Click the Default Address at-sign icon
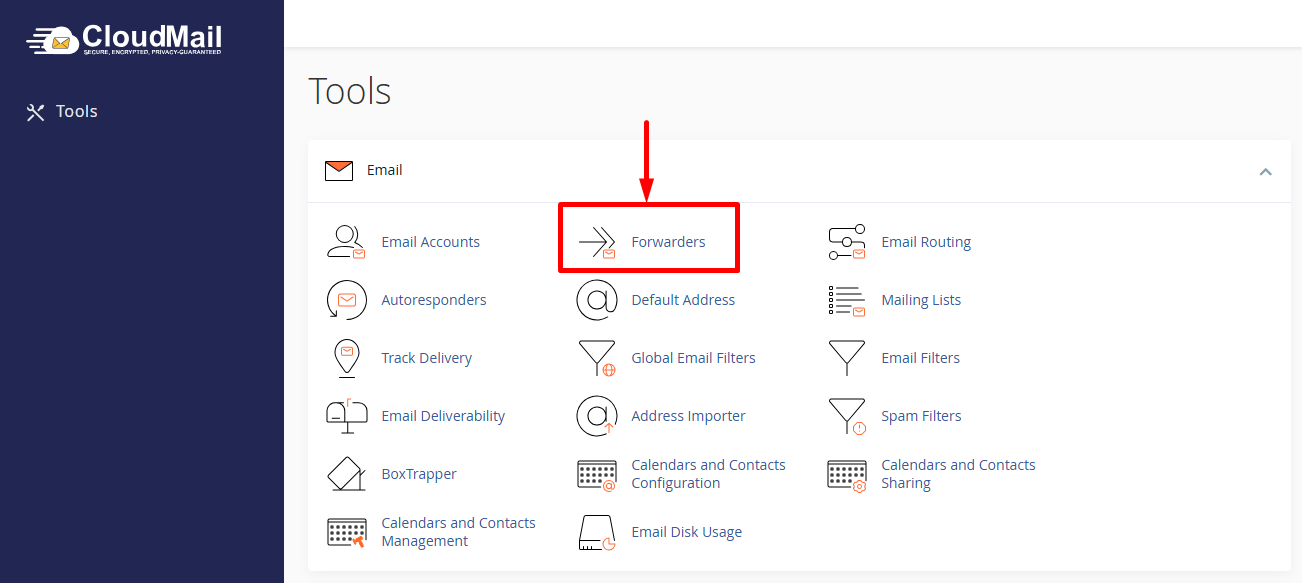 (x=597, y=300)
